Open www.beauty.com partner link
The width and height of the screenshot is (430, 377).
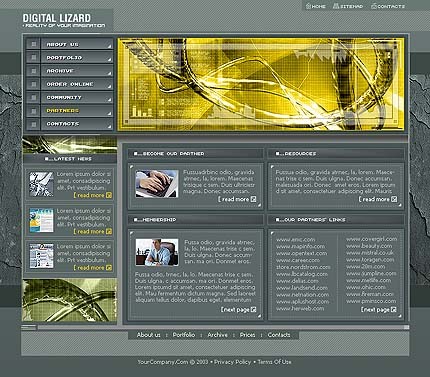(369, 246)
